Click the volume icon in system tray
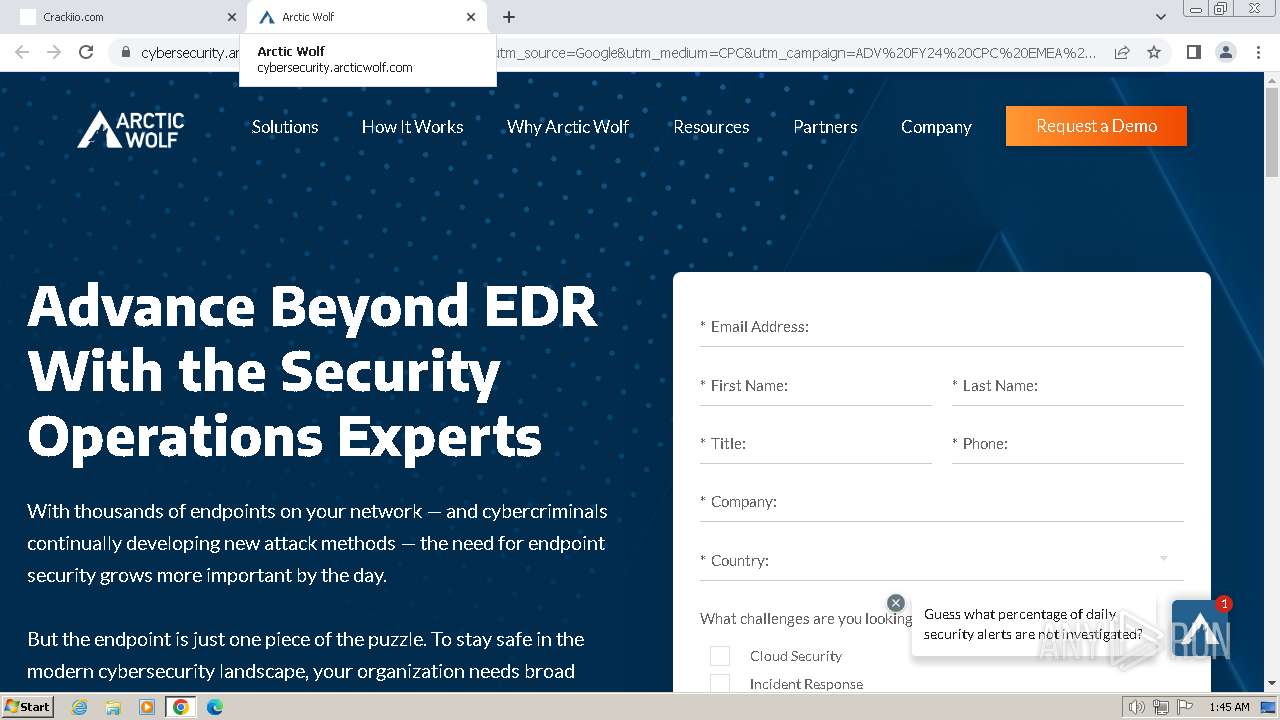 coord(1137,707)
